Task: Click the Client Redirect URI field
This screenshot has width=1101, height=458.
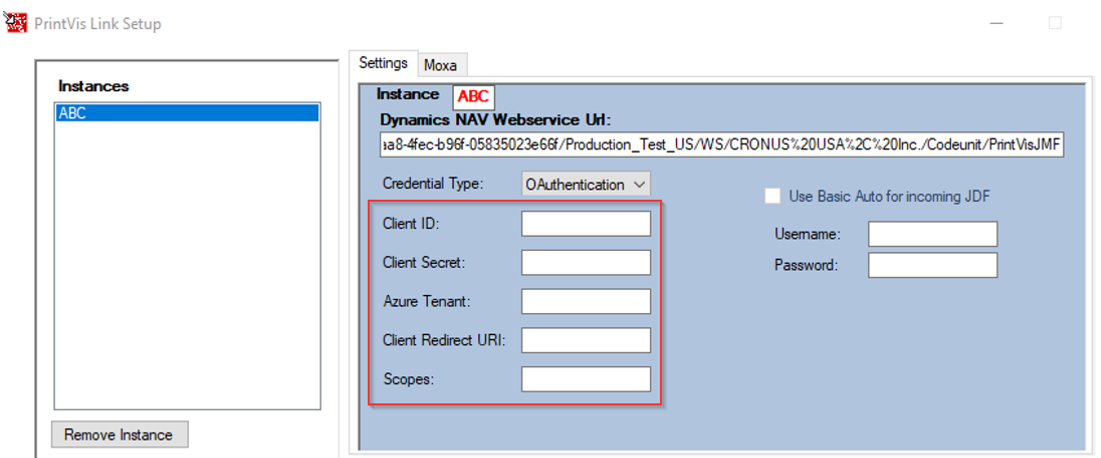Action: pos(585,340)
